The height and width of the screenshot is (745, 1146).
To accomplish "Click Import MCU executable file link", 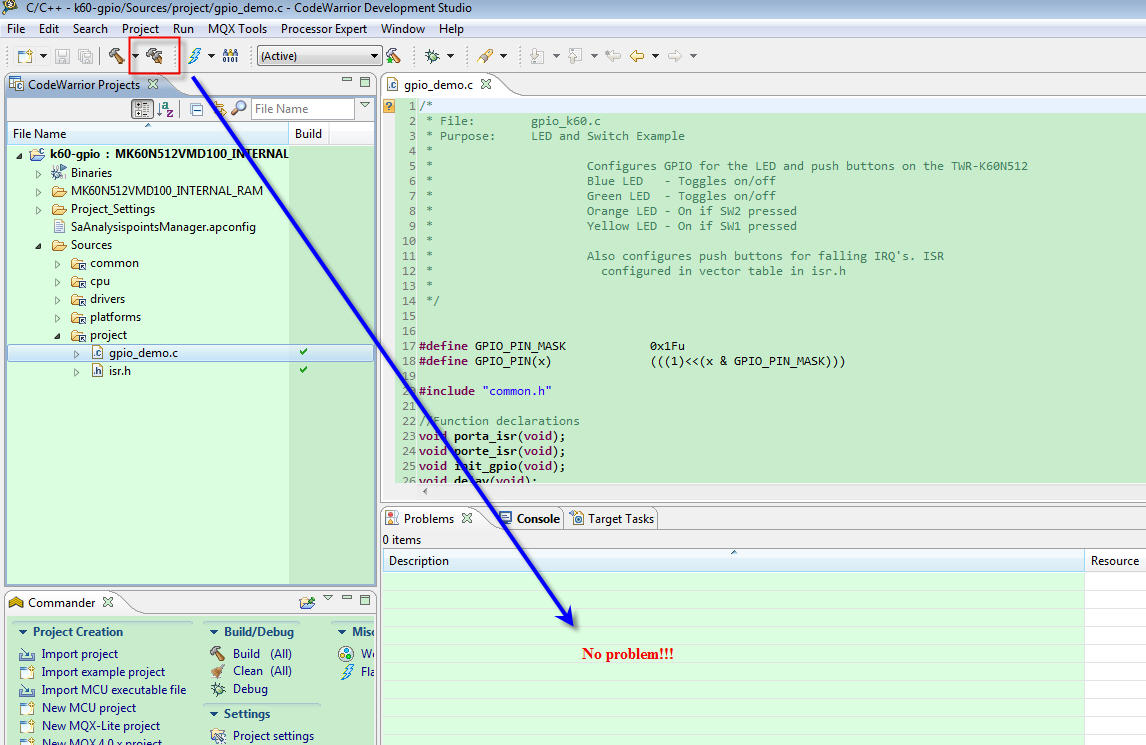I will pyautogui.click(x=113, y=690).
